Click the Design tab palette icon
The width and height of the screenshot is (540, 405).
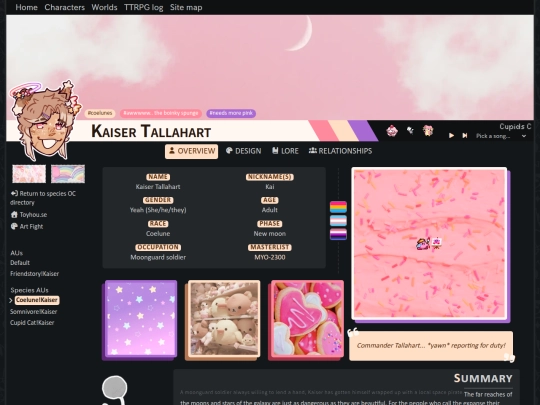(229, 150)
